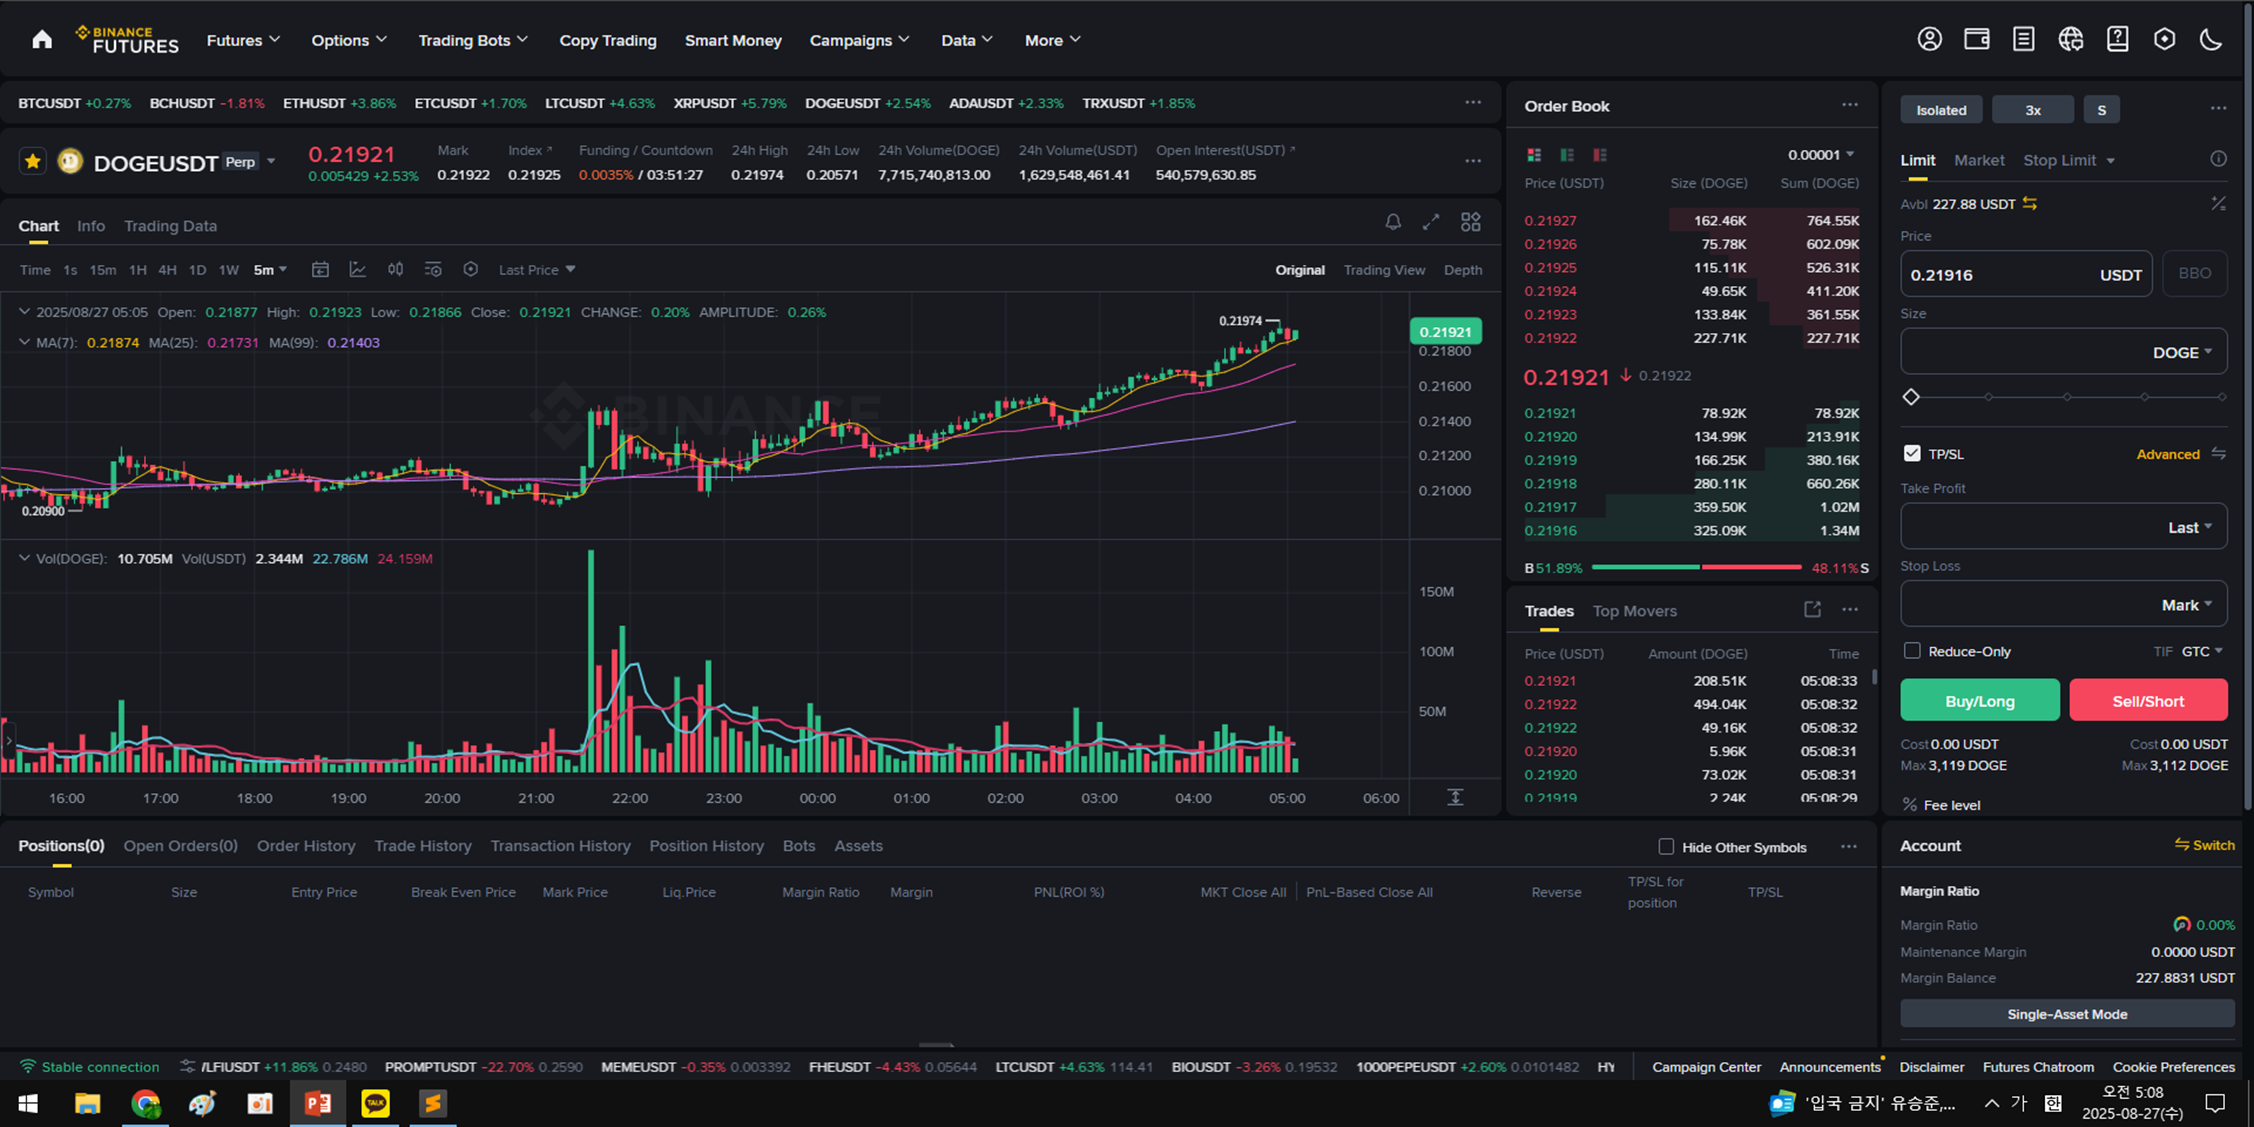Pop out the Trades panel
Screen dimensions: 2254x1127
[1812, 610]
